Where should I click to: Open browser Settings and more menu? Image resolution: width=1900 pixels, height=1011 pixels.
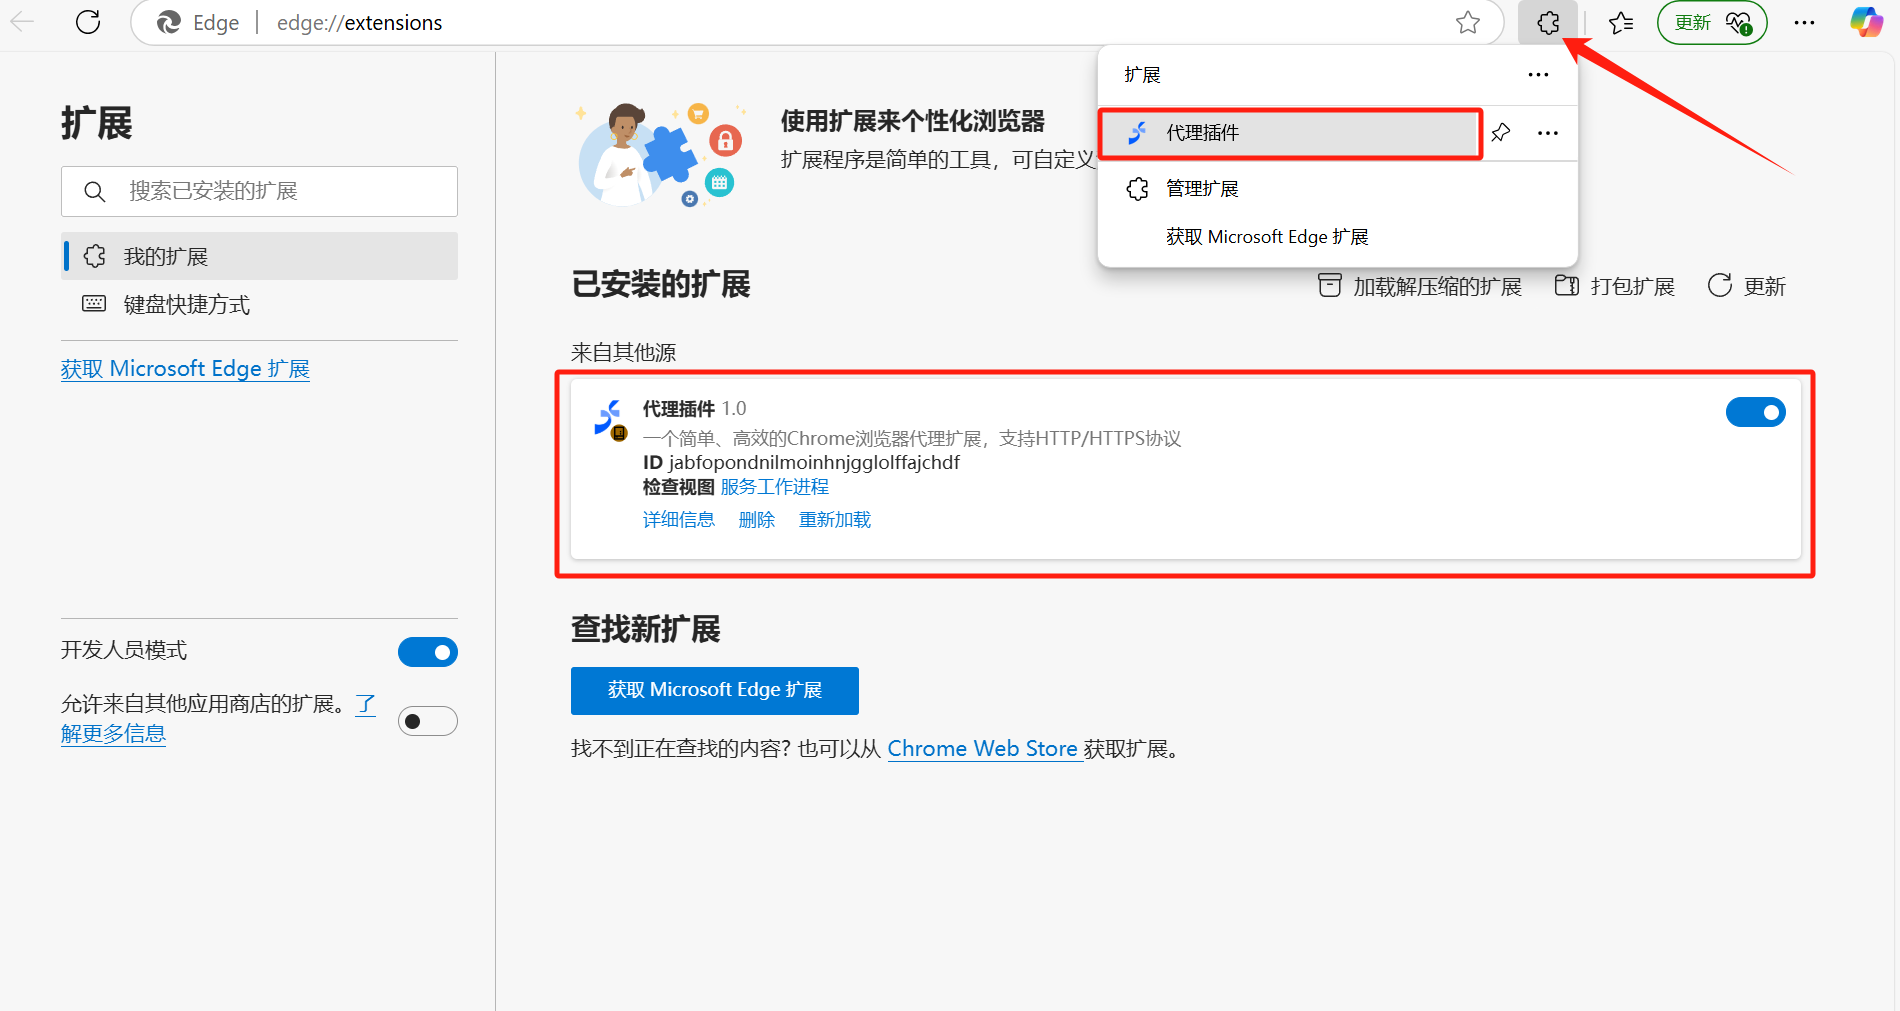(1804, 23)
